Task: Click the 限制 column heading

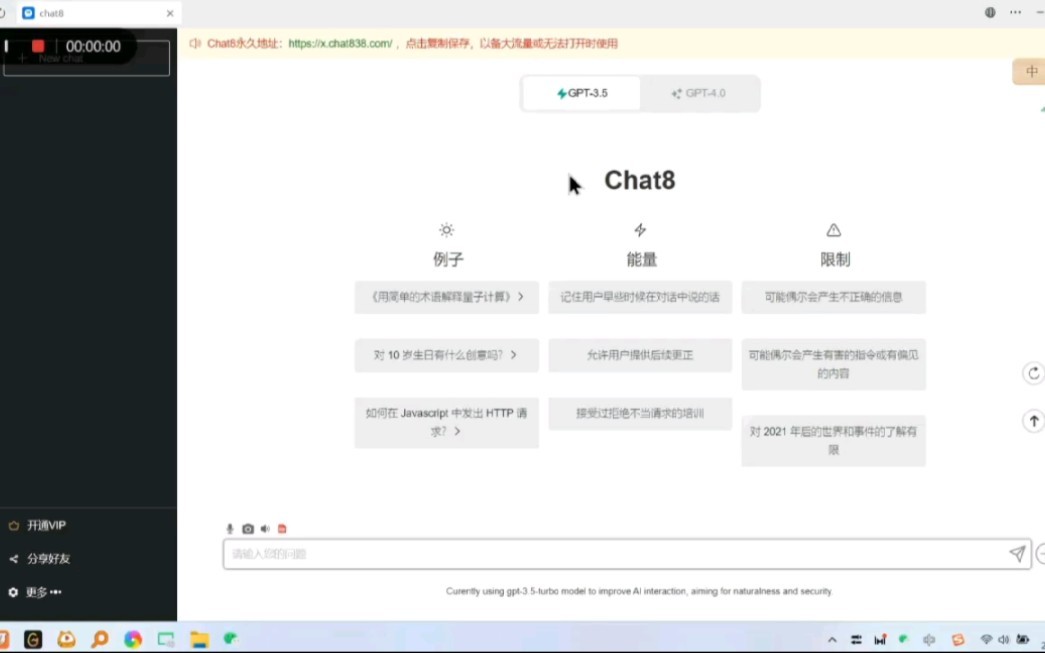Action: coord(834,259)
